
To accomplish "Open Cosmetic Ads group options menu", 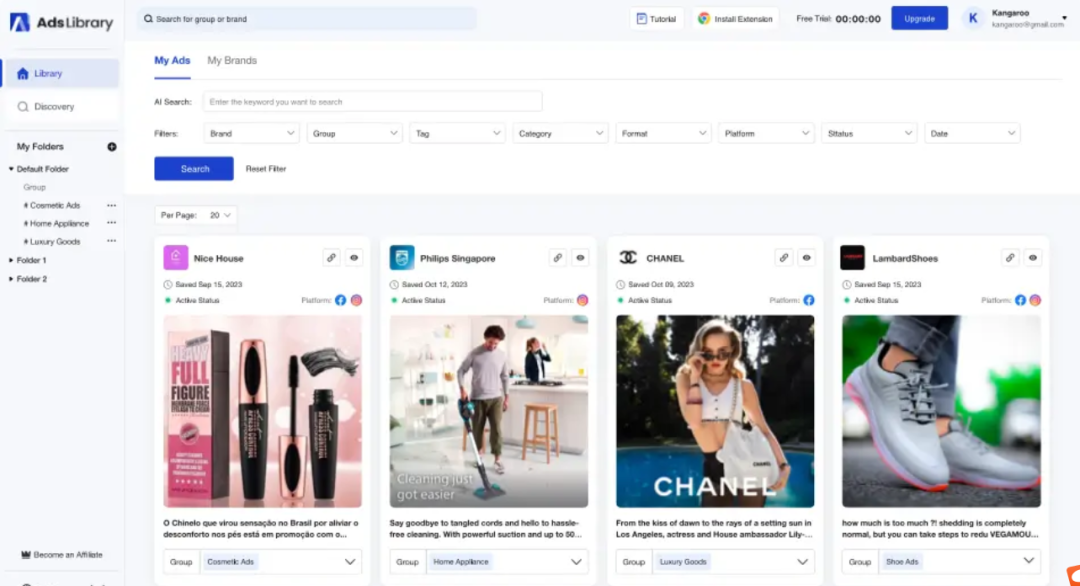I will point(112,205).
